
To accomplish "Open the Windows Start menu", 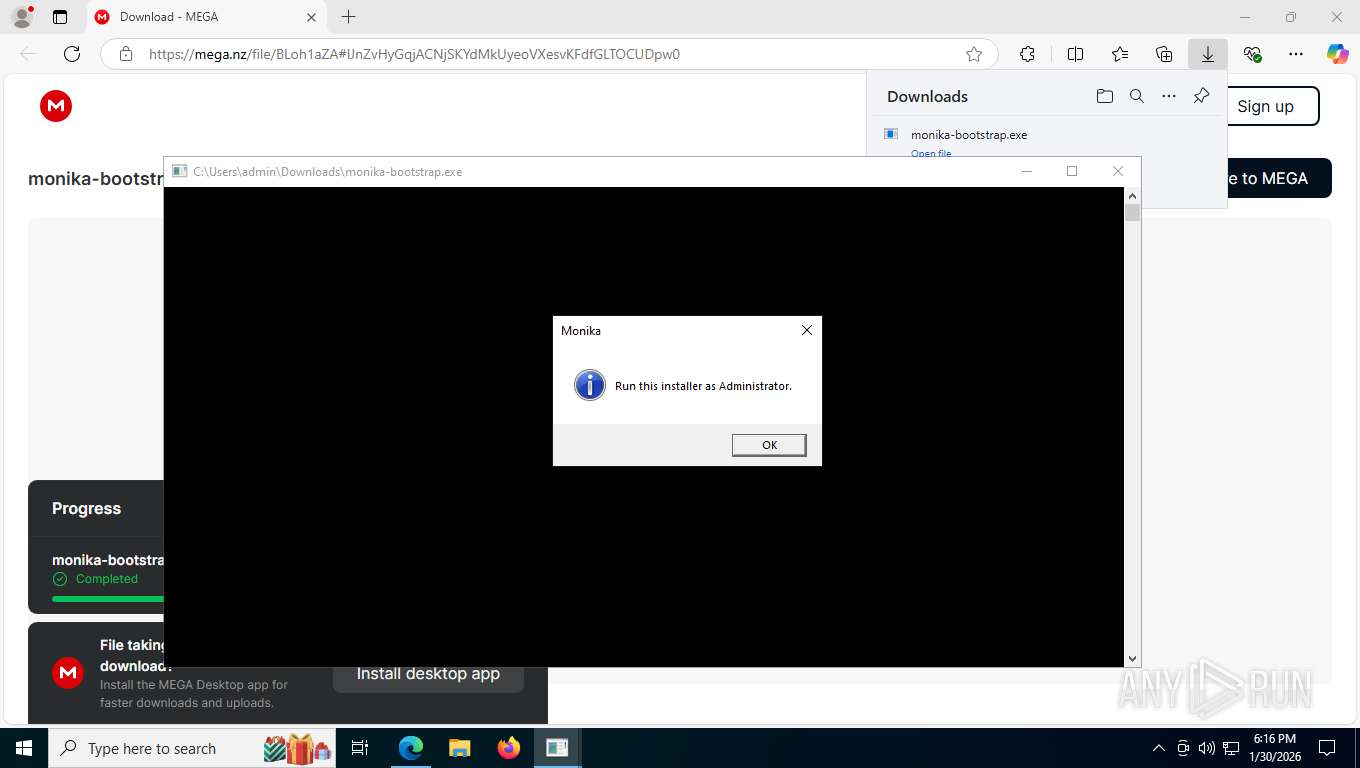I will [23, 748].
